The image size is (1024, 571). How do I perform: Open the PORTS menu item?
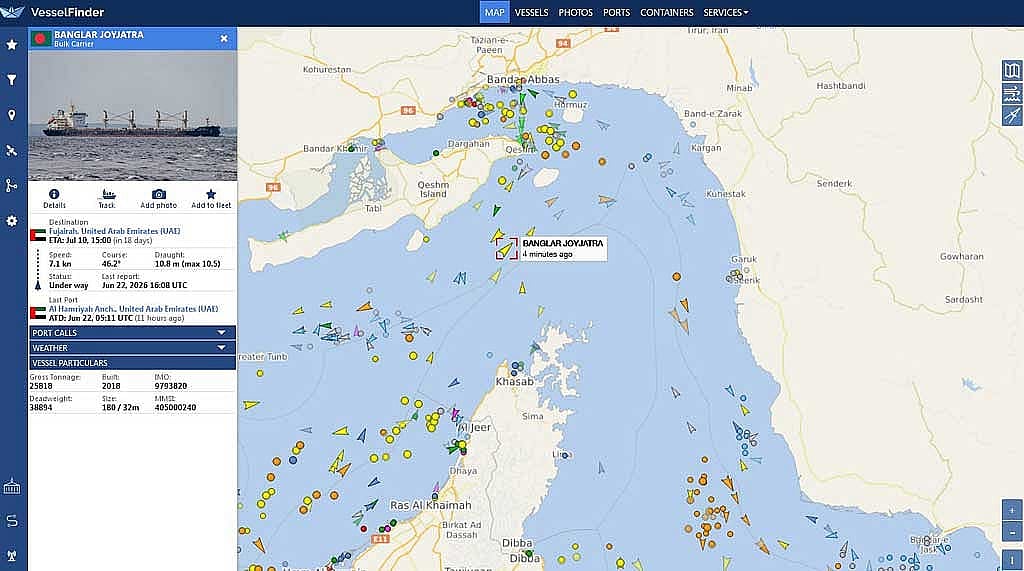pos(616,12)
